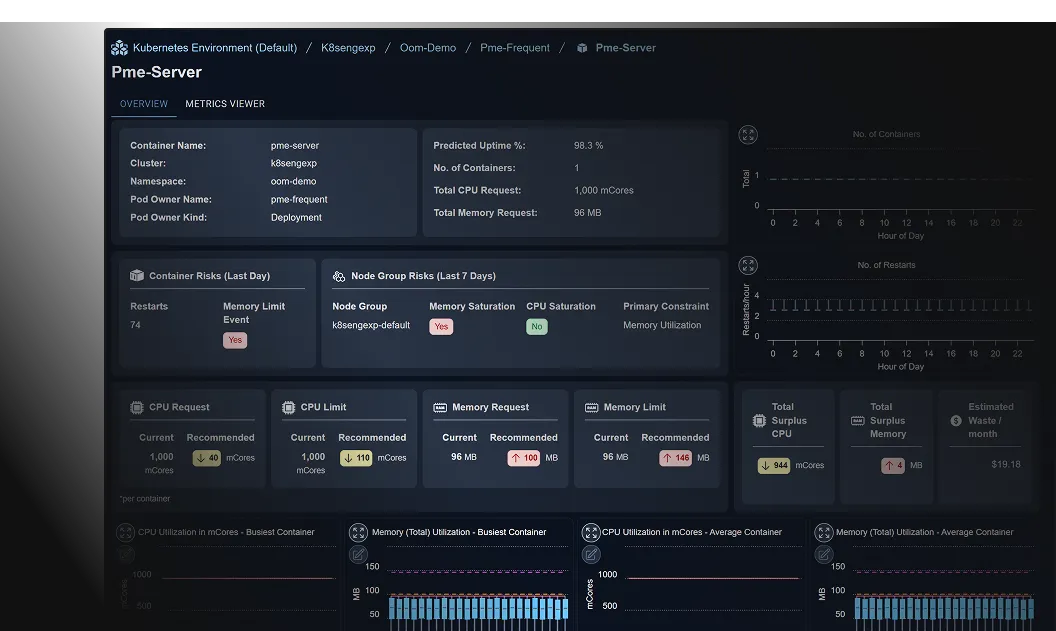Expand Memory Utilization Busiest Container chart
This screenshot has height=631, width=1056.
pos(358,533)
